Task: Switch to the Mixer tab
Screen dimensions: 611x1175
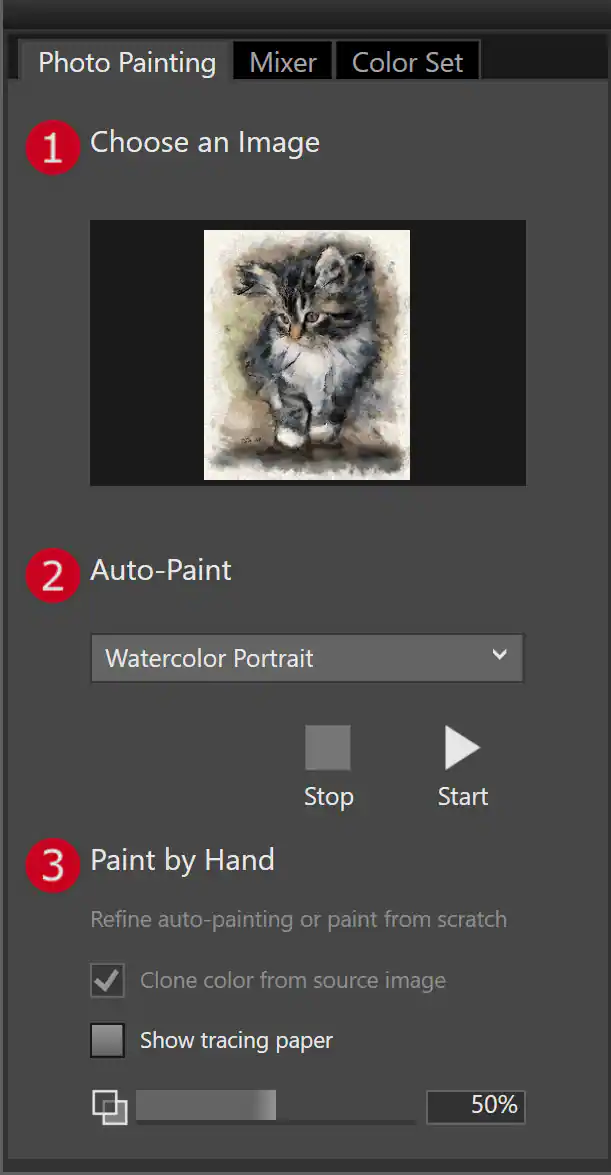Action: [x=282, y=62]
